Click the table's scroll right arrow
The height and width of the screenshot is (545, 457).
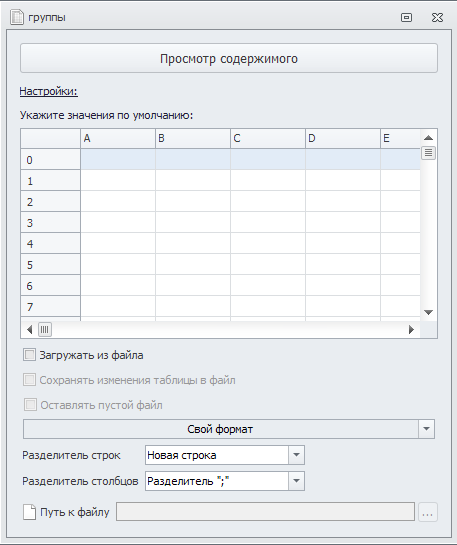[x=411, y=329]
